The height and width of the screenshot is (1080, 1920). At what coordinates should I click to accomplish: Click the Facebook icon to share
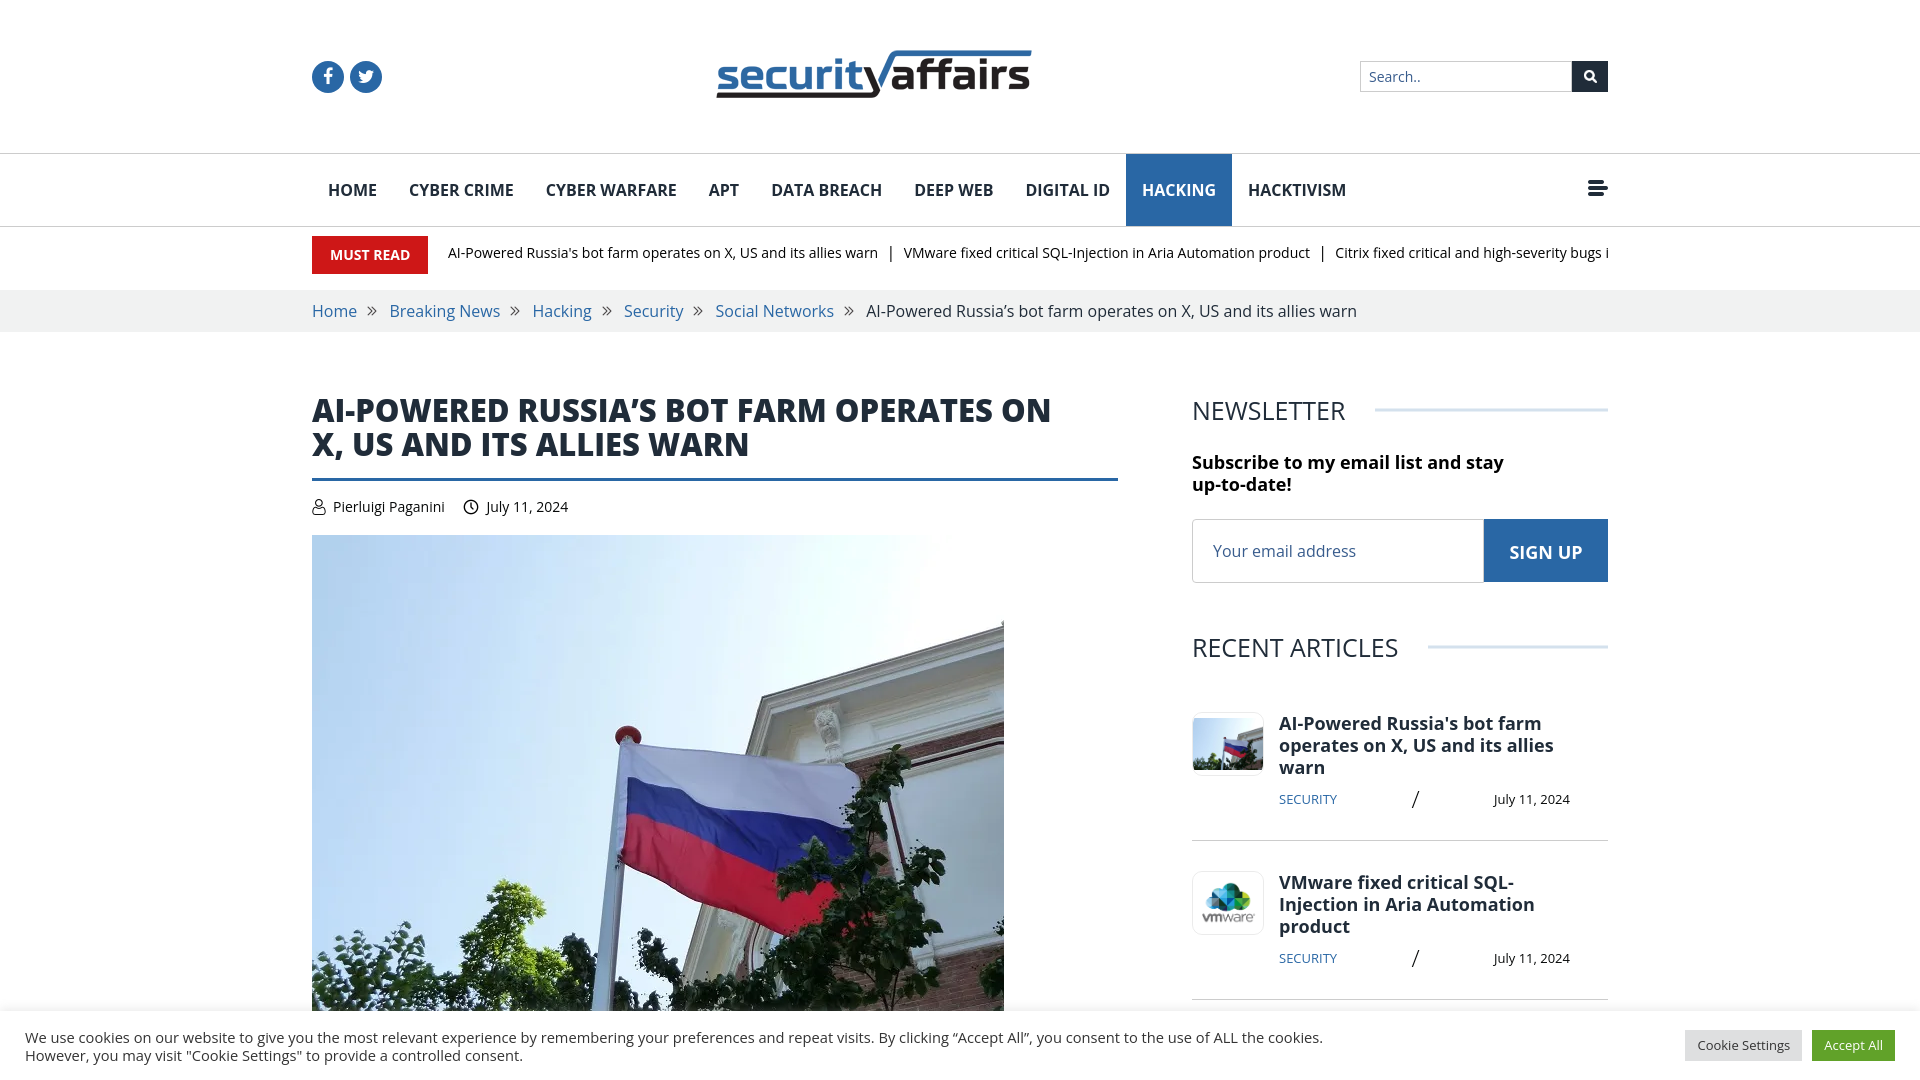(x=327, y=76)
